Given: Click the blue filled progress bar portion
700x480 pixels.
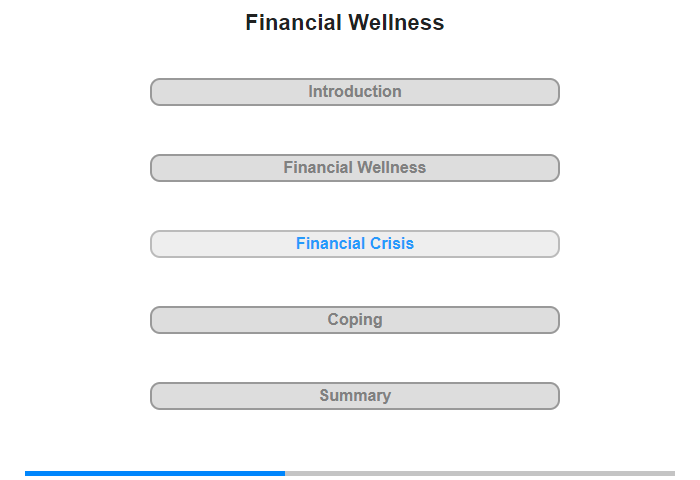Looking at the screenshot, I should click(155, 473).
